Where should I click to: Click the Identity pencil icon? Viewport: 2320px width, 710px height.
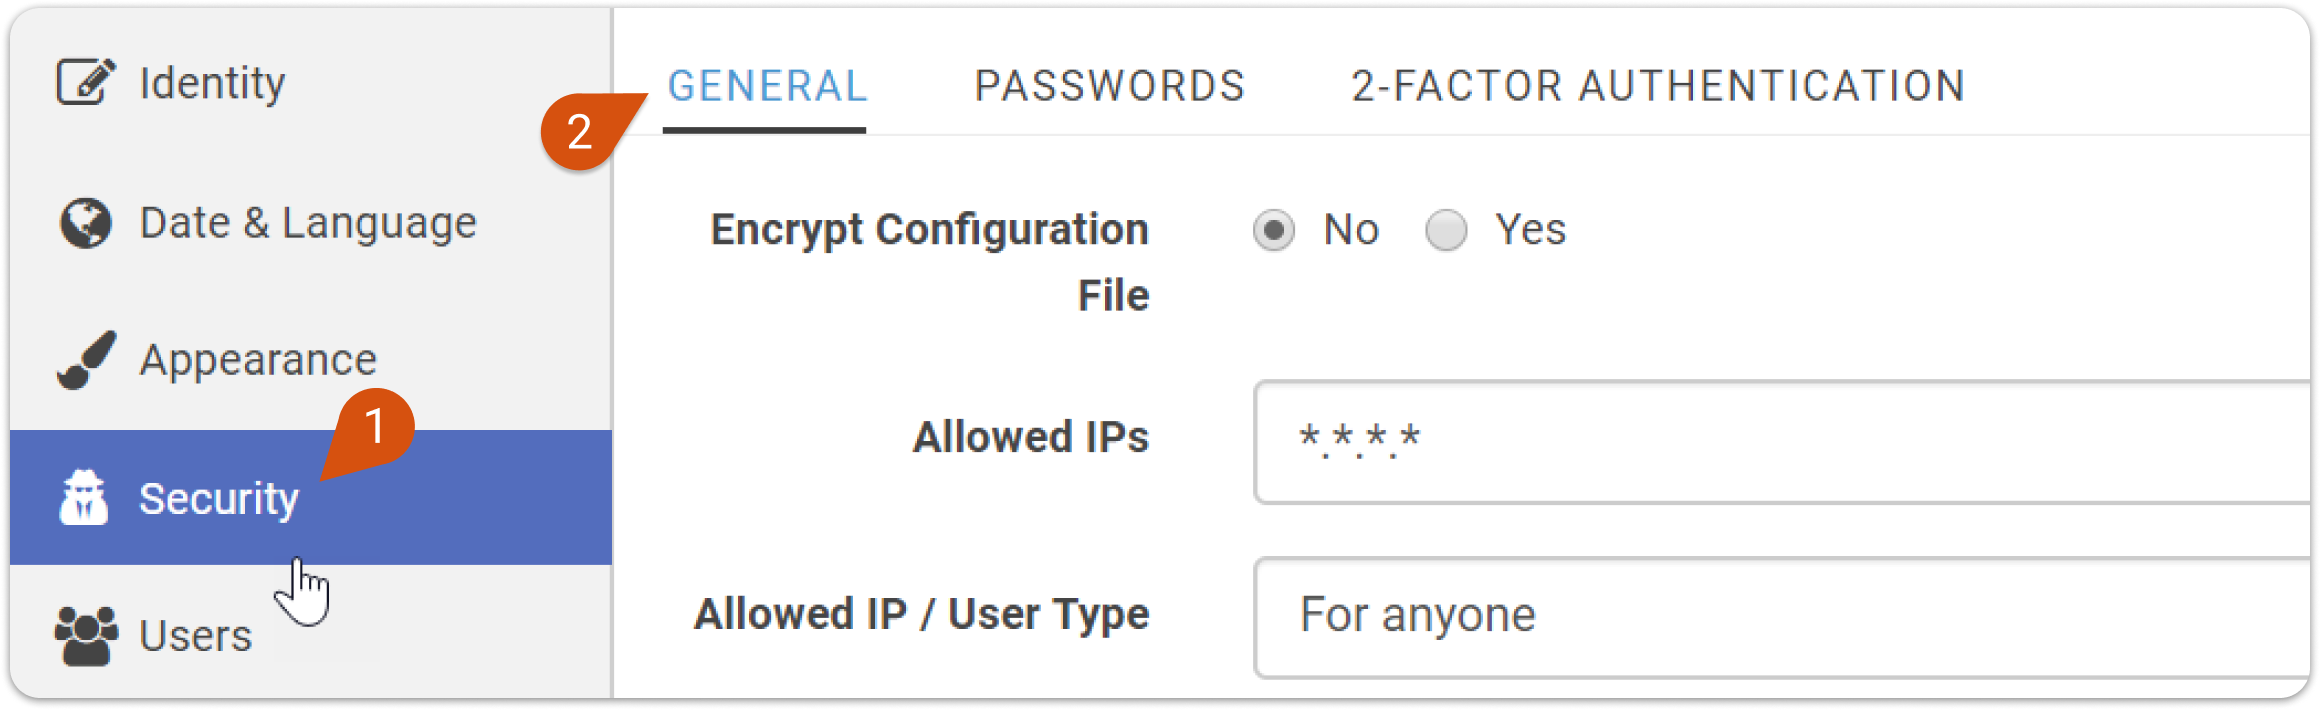[86, 81]
